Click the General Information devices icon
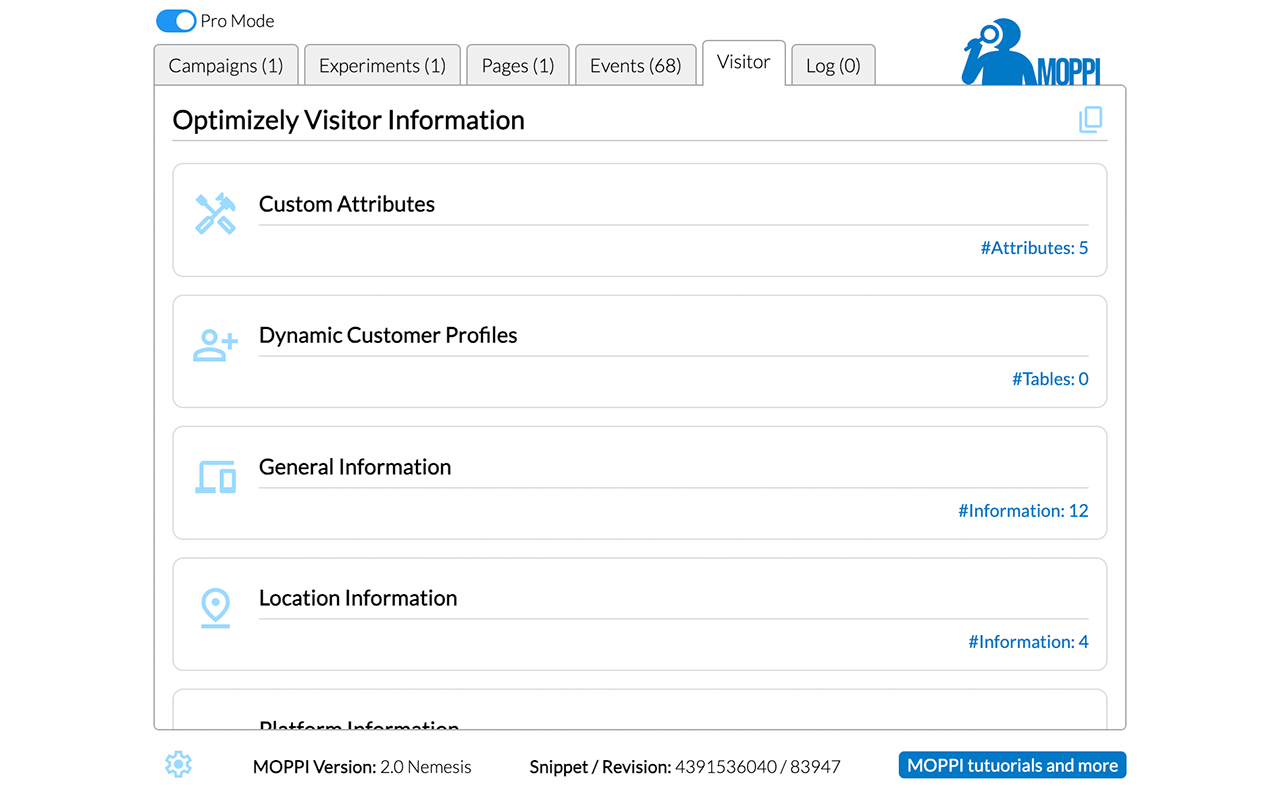 point(215,477)
